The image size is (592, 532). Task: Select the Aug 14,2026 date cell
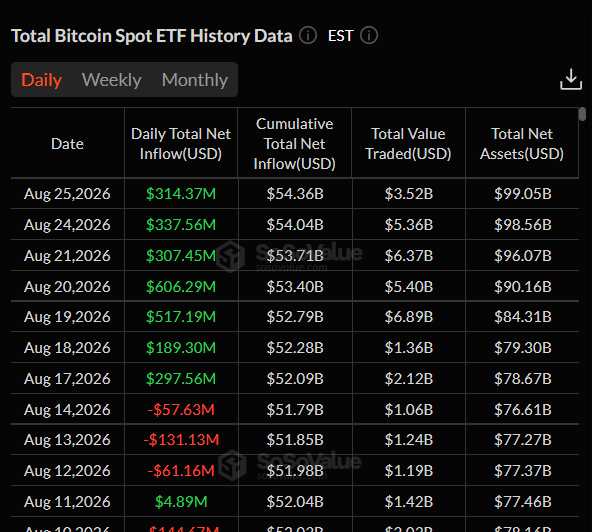click(x=67, y=409)
